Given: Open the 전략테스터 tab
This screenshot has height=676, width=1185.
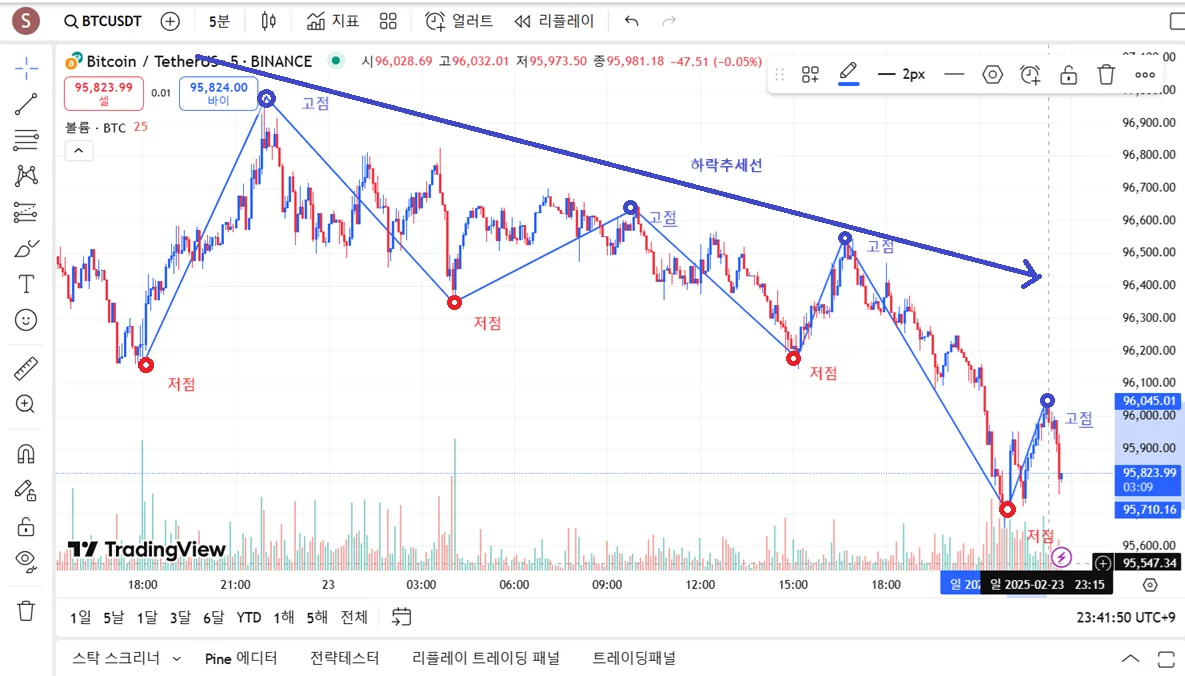Looking at the screenshot, I should tap(345, 658).
